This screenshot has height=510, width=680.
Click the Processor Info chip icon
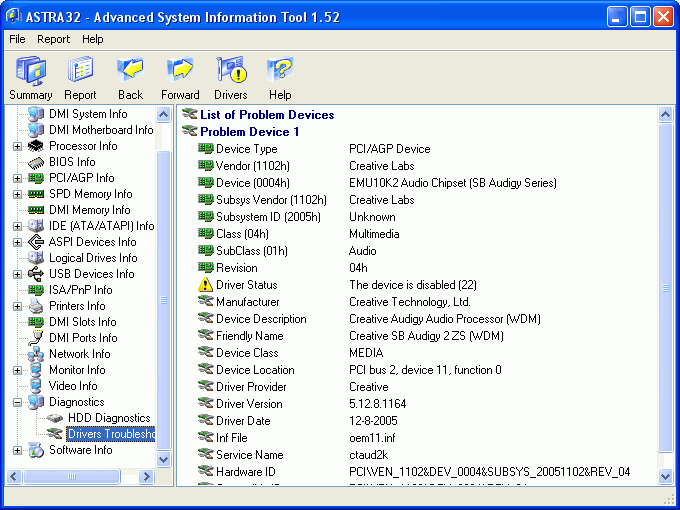(36, 146)
